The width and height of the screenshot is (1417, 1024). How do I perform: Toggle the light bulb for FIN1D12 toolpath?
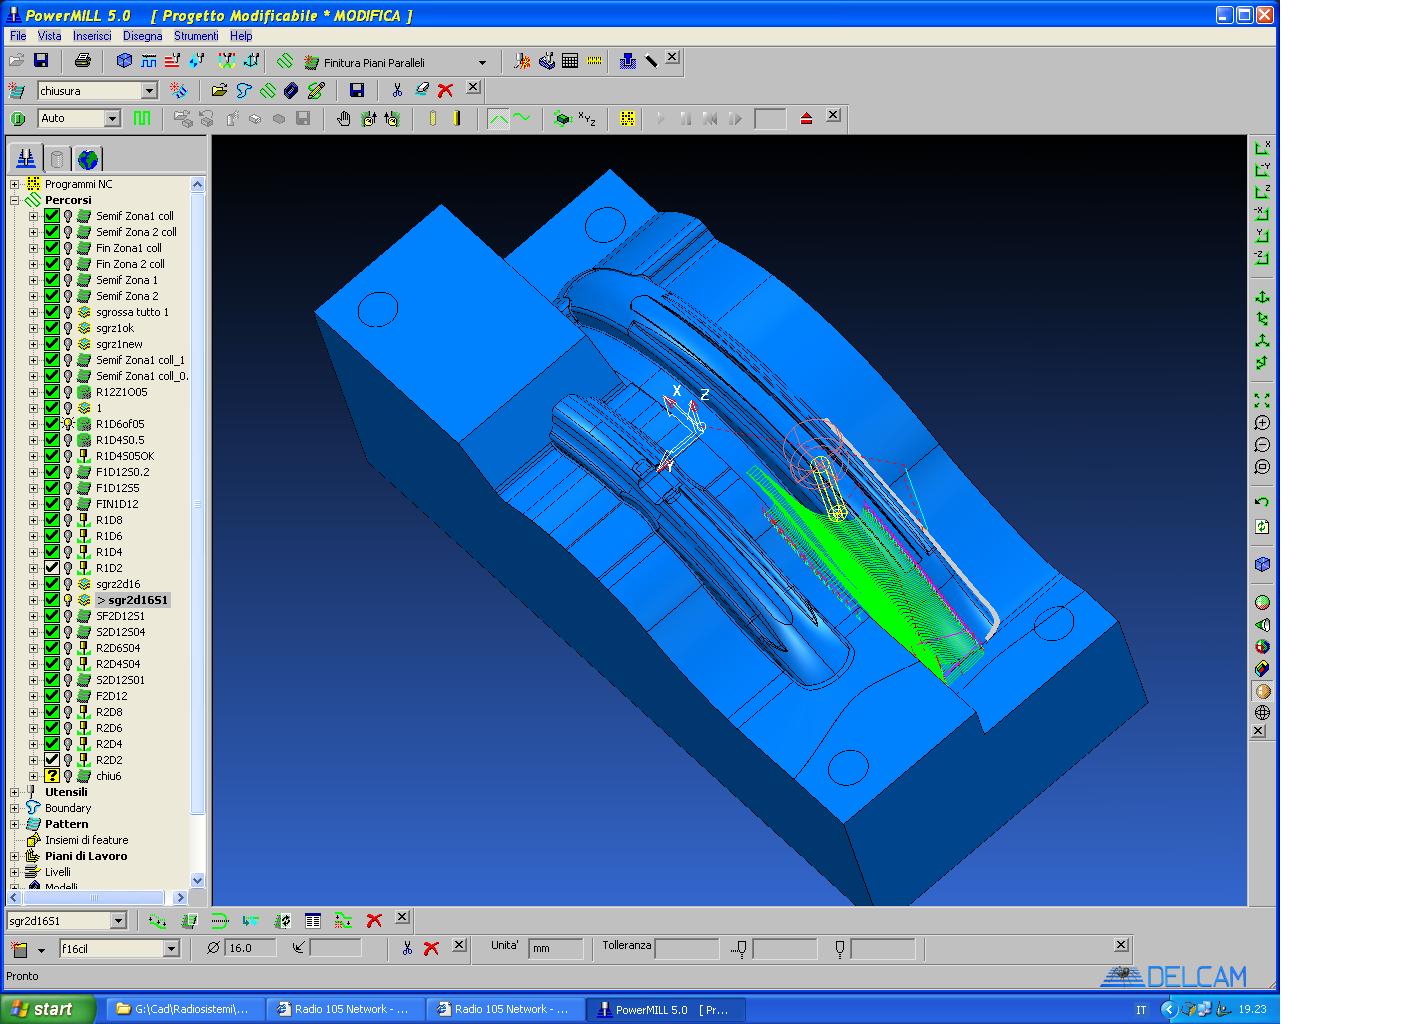[x=68, y=504]
